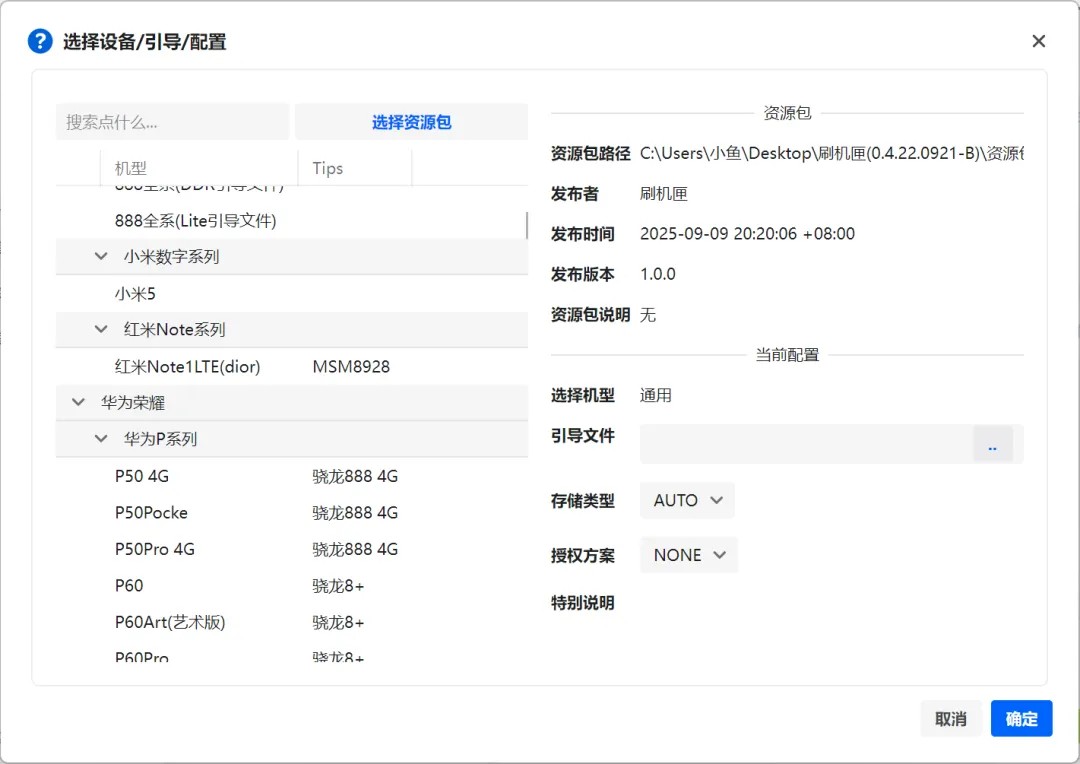Select the 'P50Pro 4G' device row
The image size is (1080, 764).
tap(291, 549)
